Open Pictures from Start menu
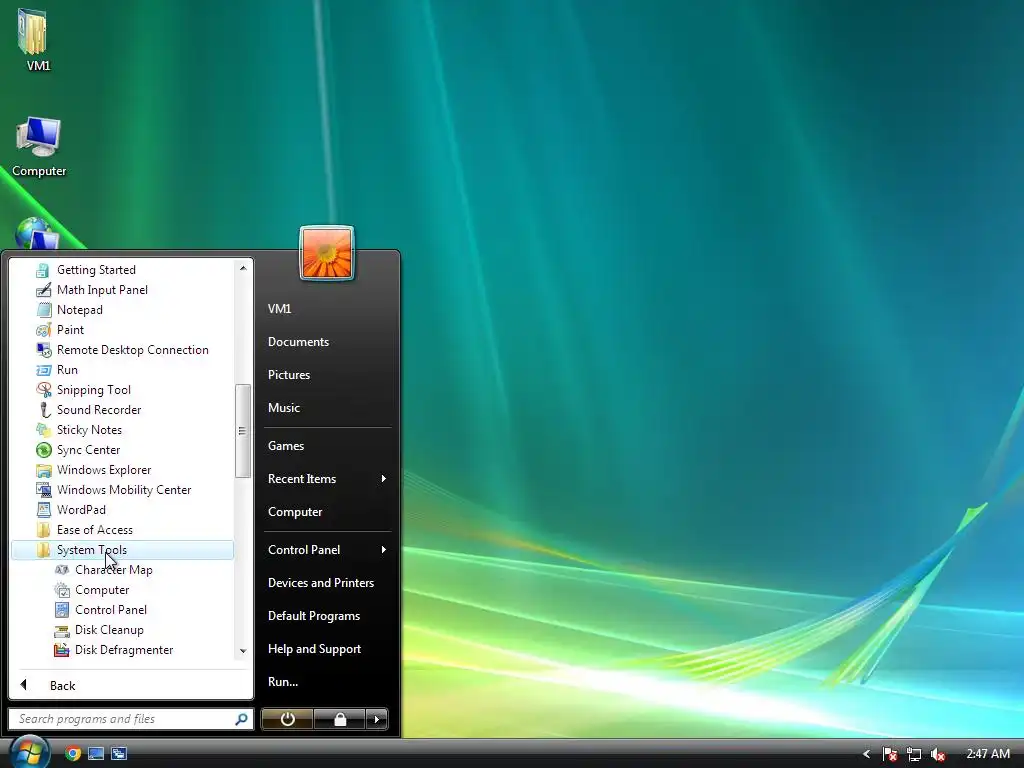The height and width of the screenshot is (768, 1024). (289, 375)
